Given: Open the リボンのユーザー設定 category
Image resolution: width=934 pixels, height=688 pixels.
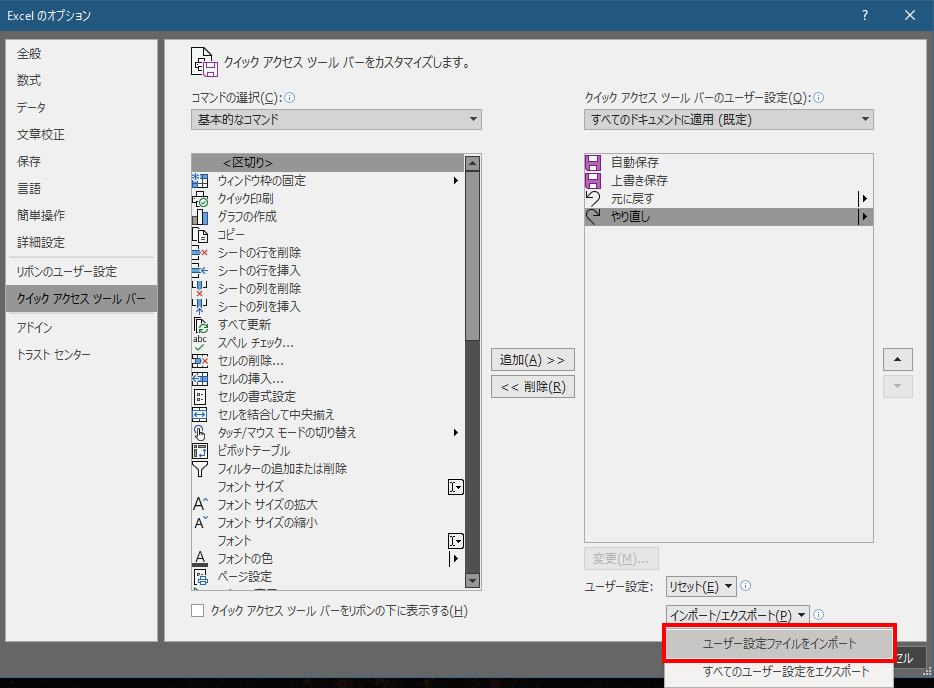Looking at the screenshot, I should [82, 272].
